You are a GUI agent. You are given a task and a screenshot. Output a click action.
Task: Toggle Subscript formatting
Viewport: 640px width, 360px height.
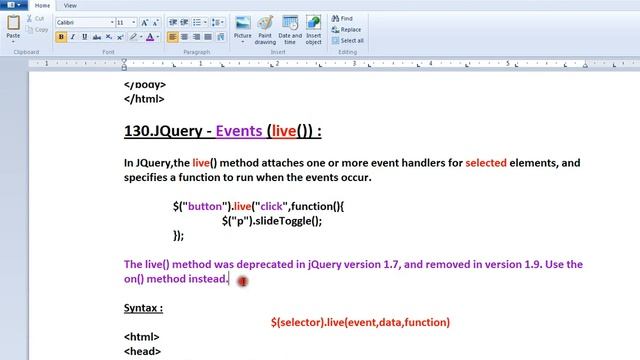click(x=109, y=37)
